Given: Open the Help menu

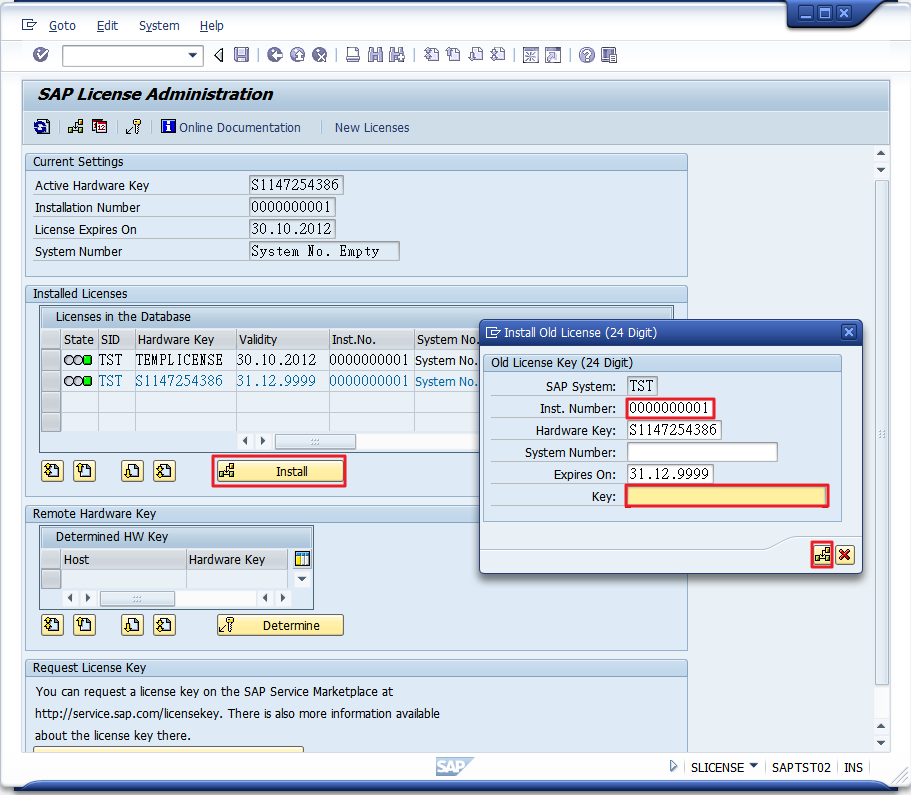Looking at the screenshot, I should [x=211, y=26].
